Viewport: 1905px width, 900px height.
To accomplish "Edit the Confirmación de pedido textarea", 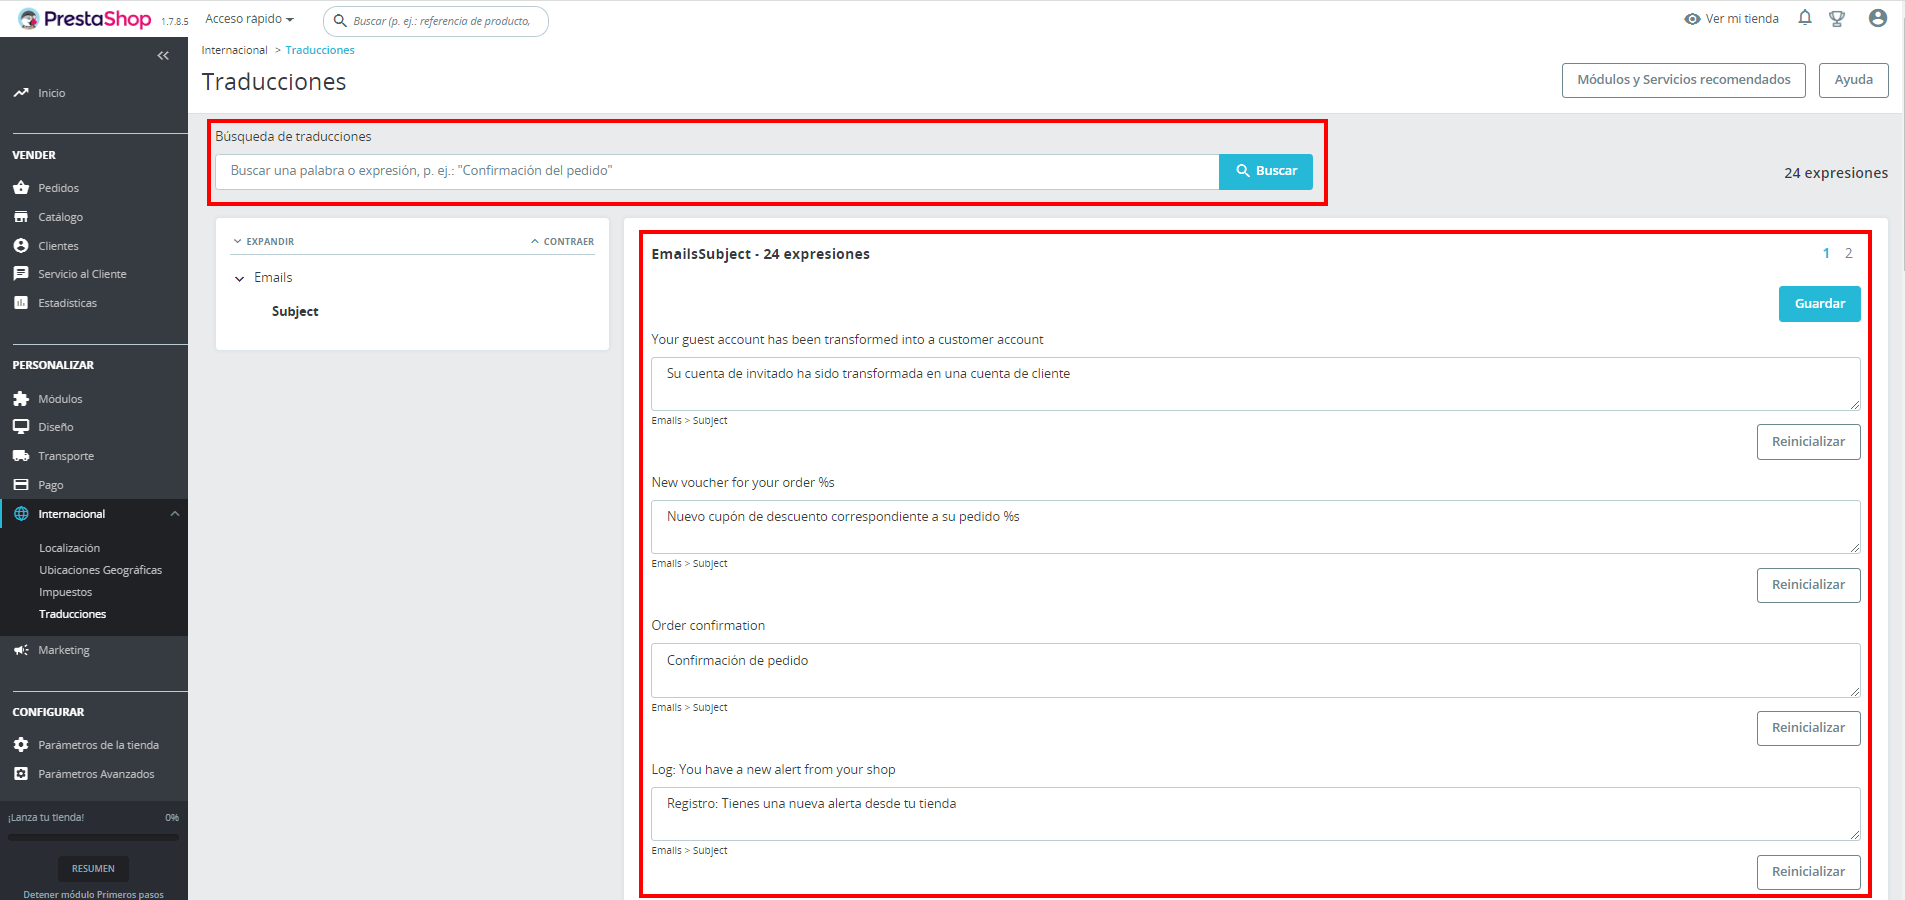I will pos(1256,671).
